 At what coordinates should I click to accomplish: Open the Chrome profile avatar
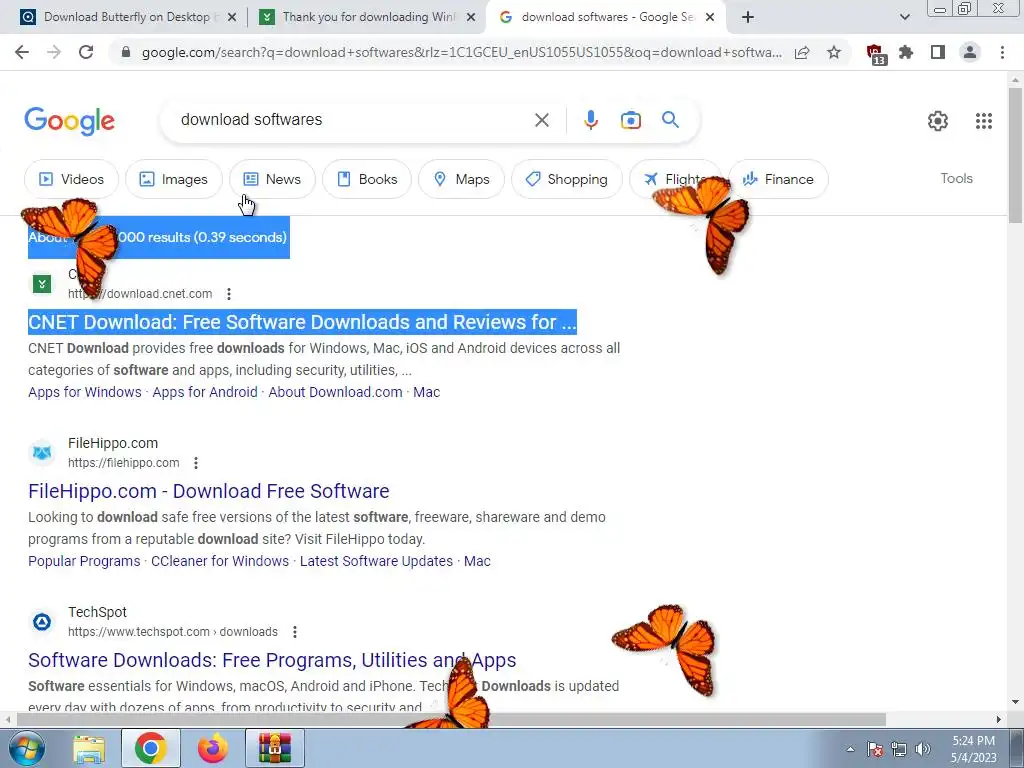pyautogui.click(x=970, y=52)
